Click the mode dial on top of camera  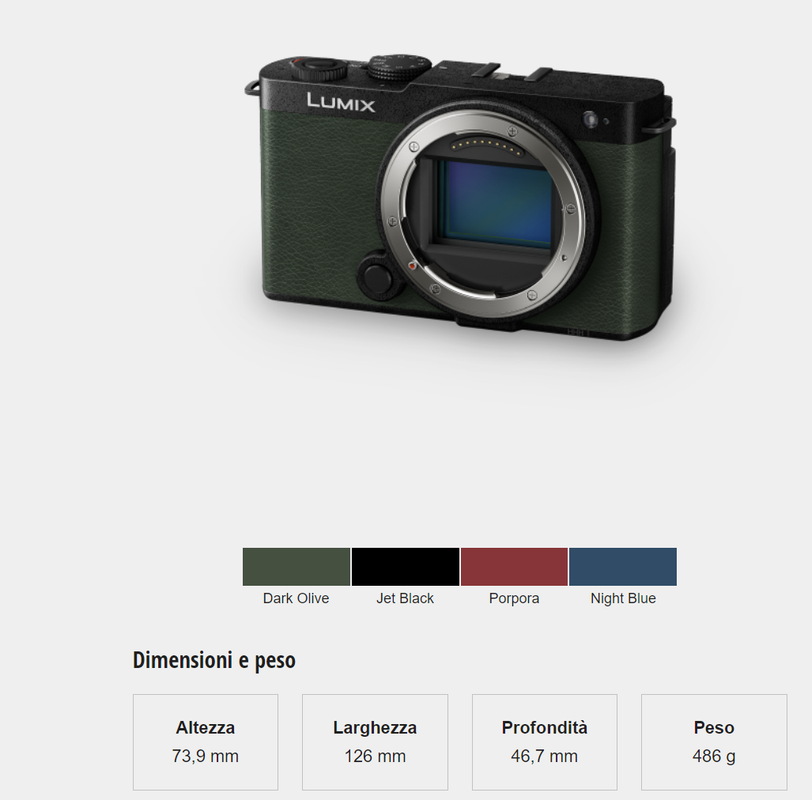click(x=399, y=66)
